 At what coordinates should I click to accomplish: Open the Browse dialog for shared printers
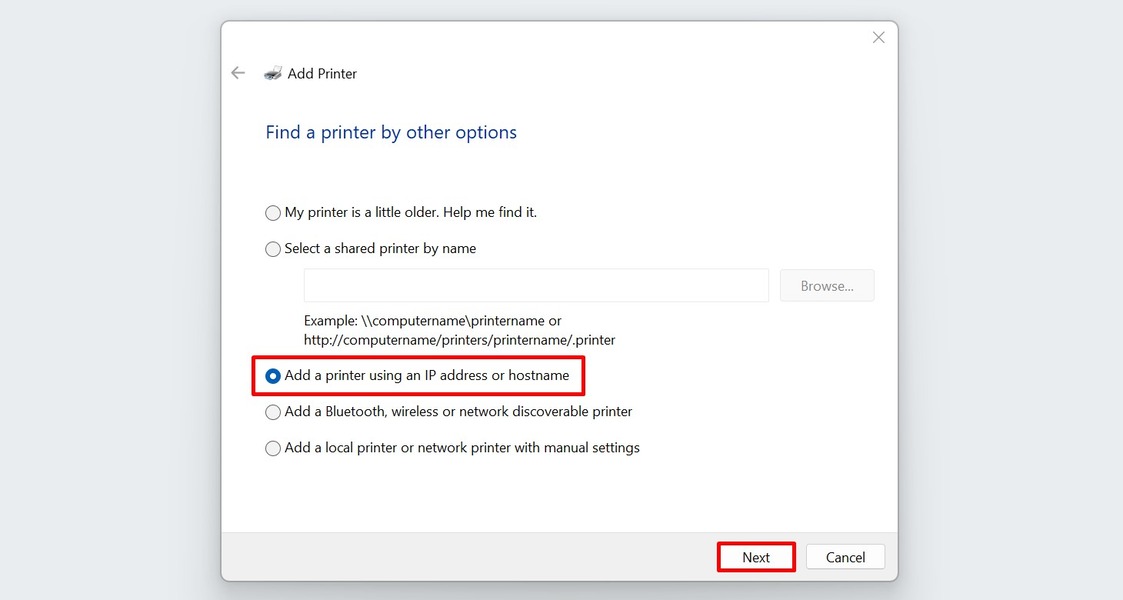827,285
